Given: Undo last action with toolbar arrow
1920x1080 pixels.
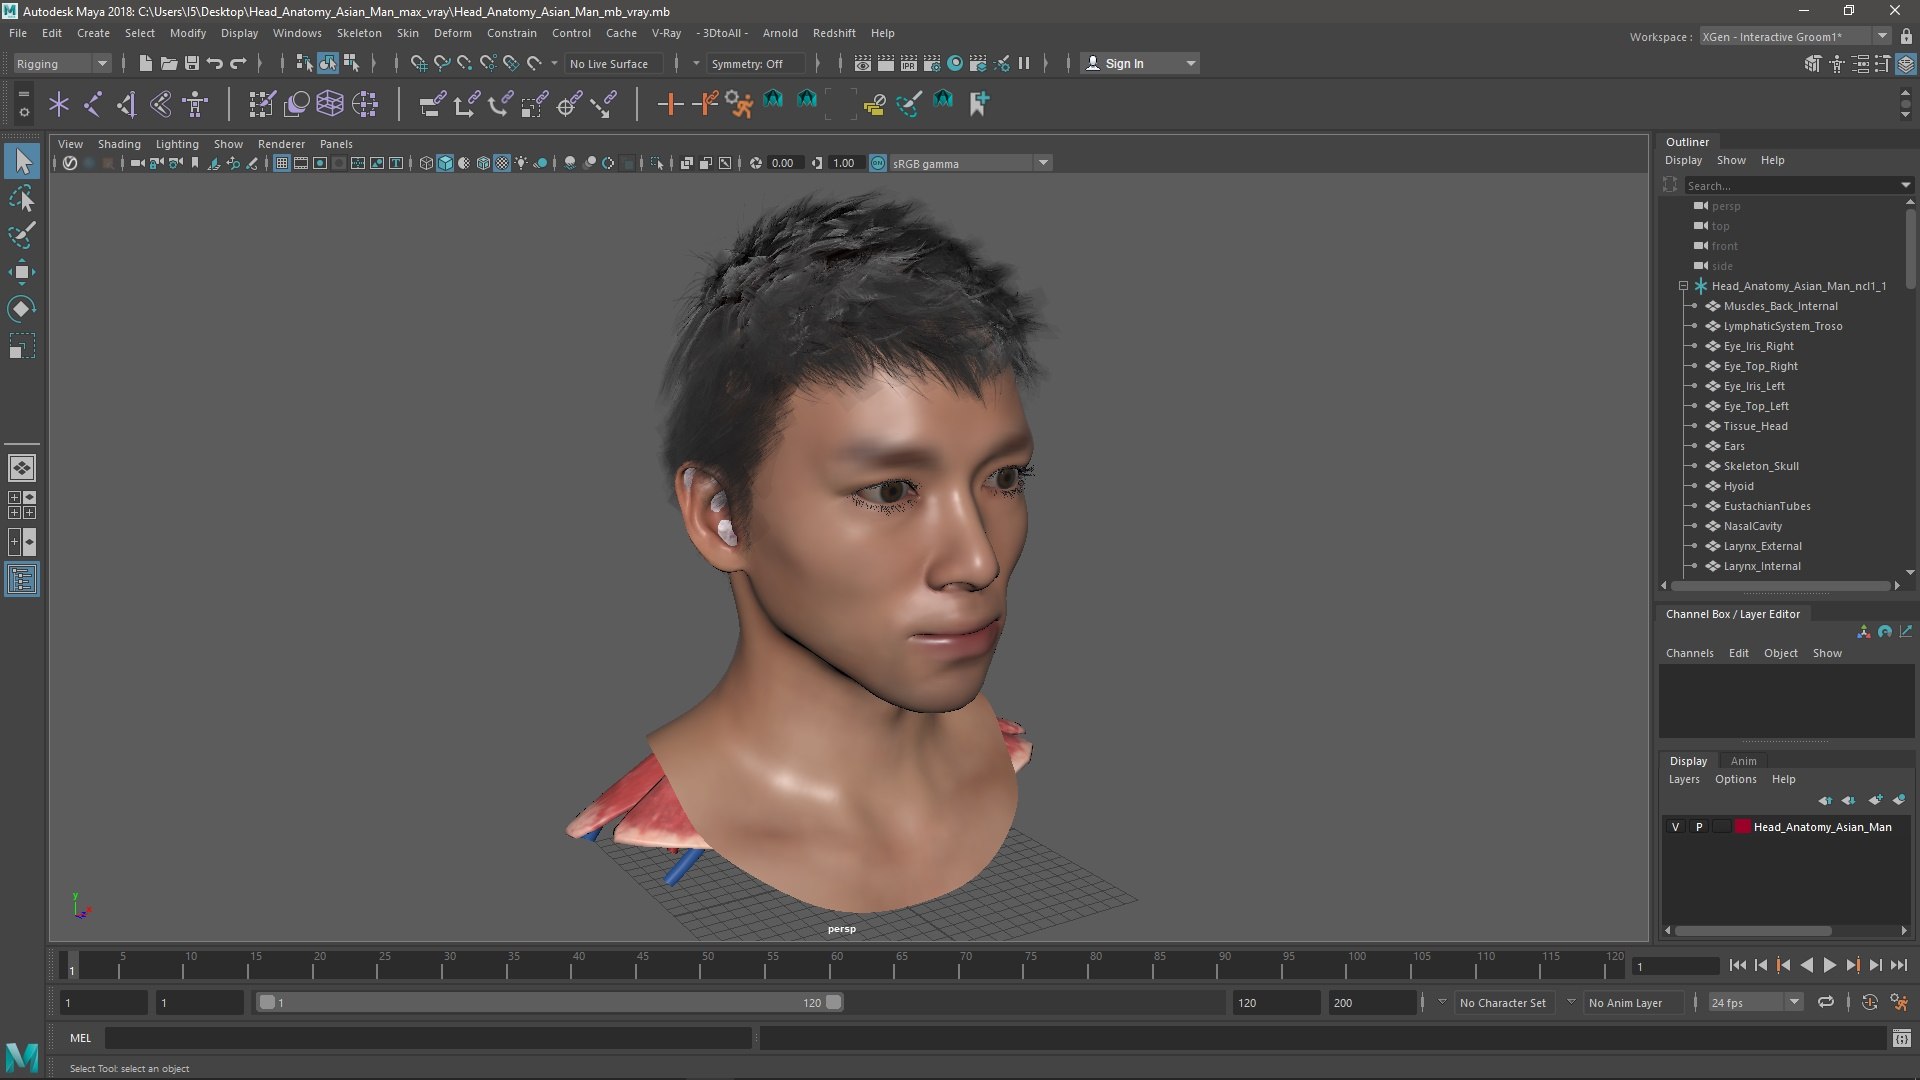Looking at the screenshot, I should [x=214, y=63].
